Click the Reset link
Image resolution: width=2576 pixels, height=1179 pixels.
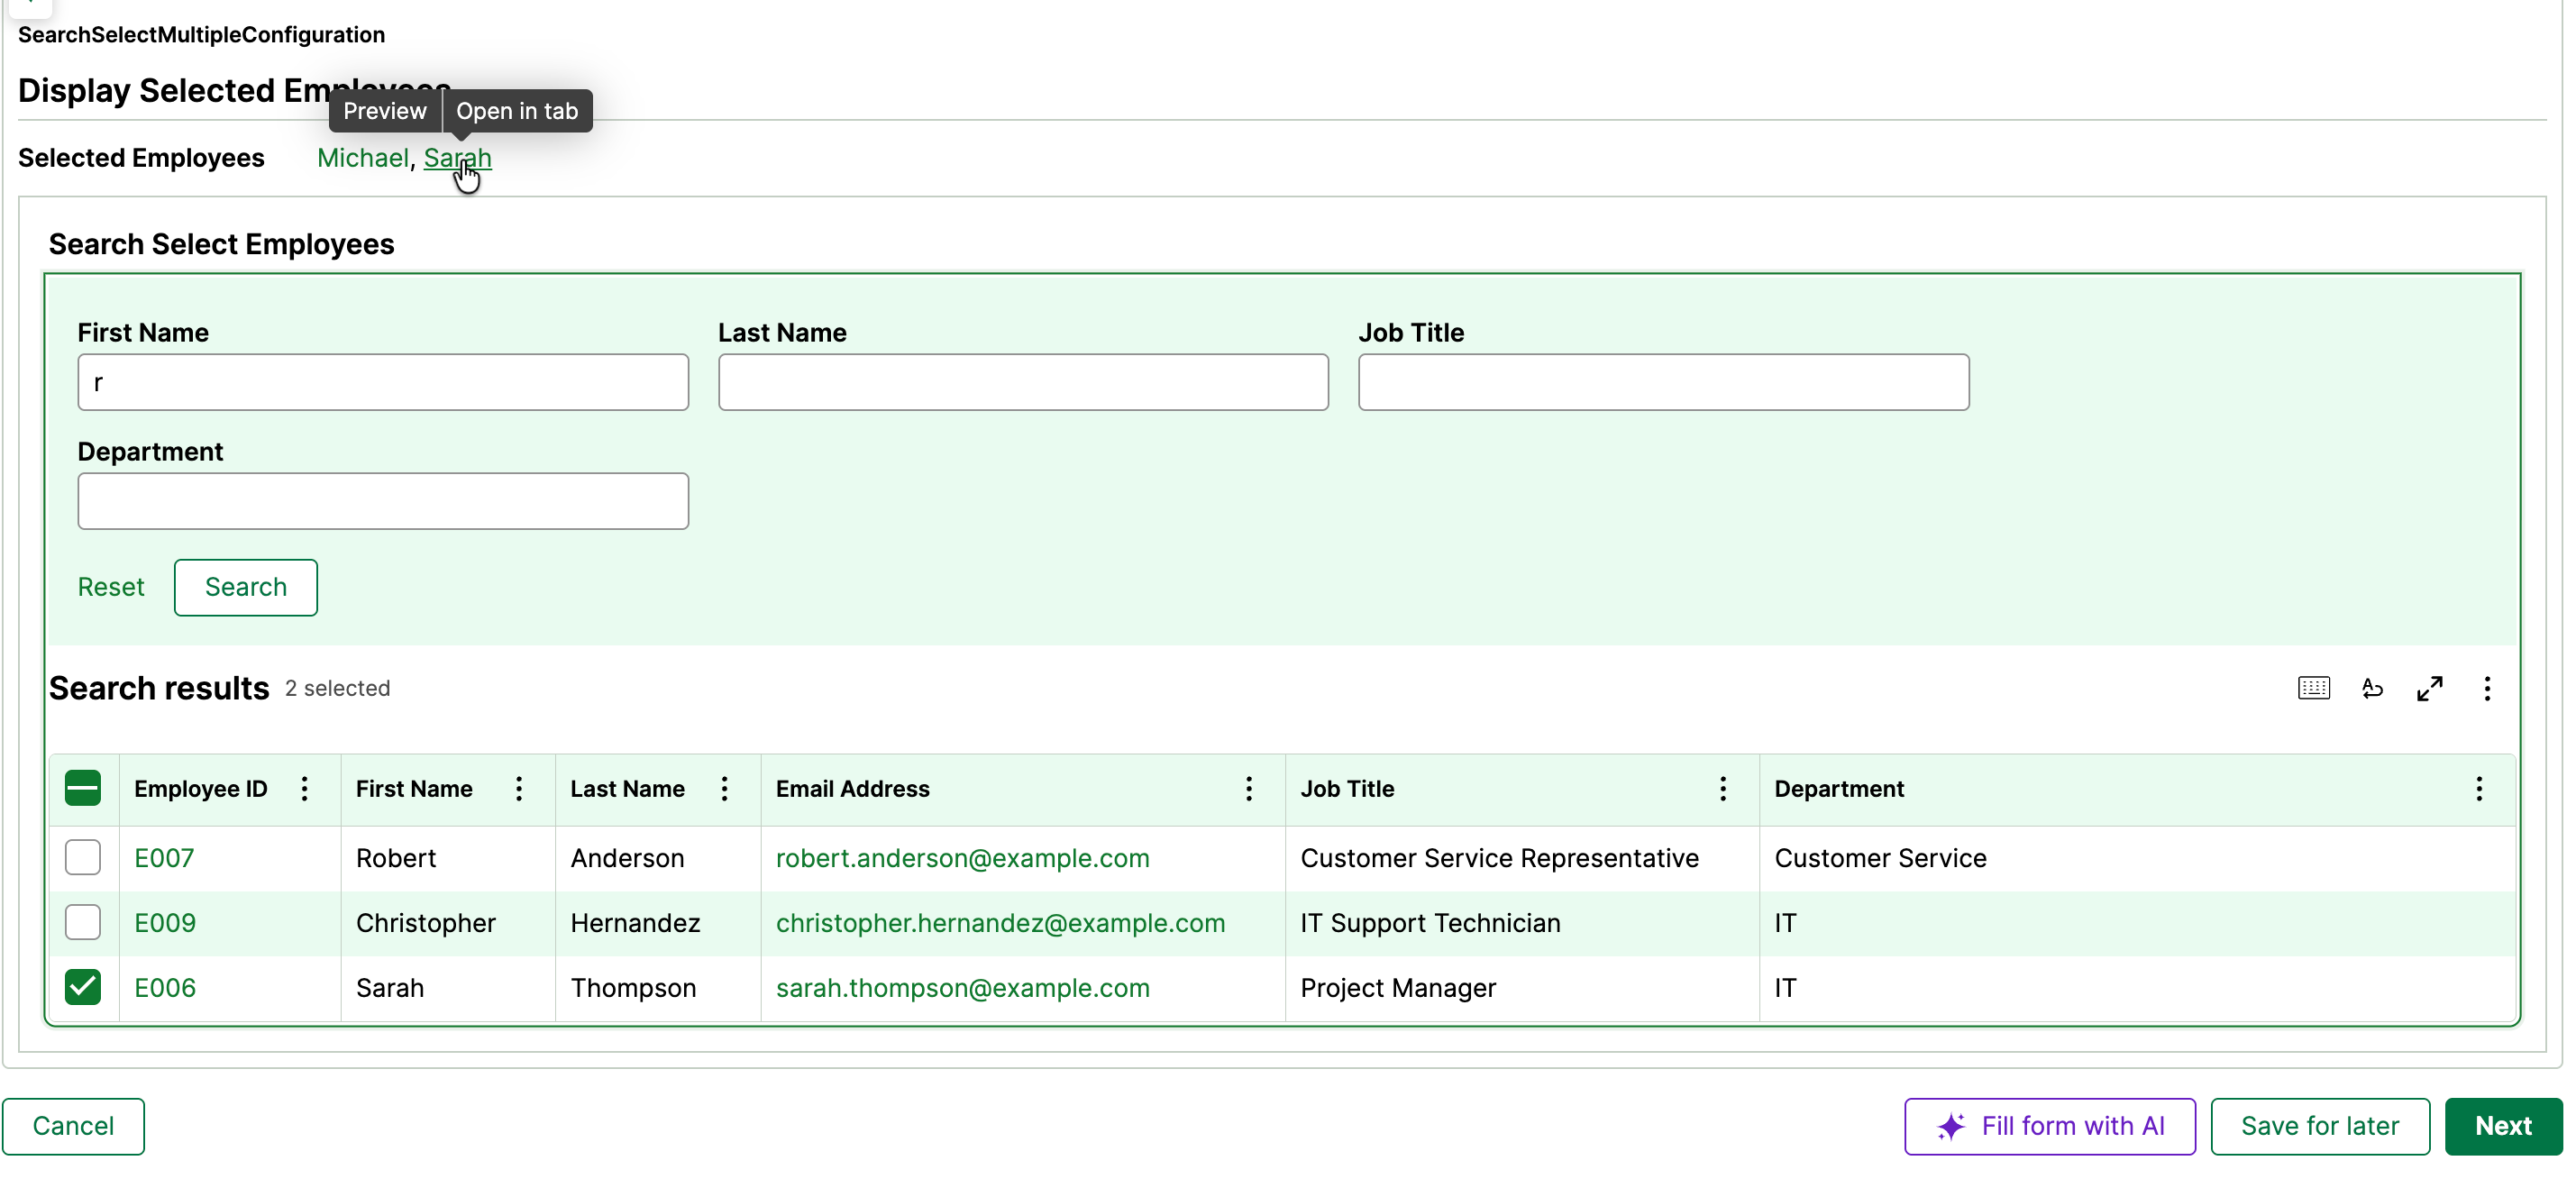pyautogui.click(x=111, y=587)
